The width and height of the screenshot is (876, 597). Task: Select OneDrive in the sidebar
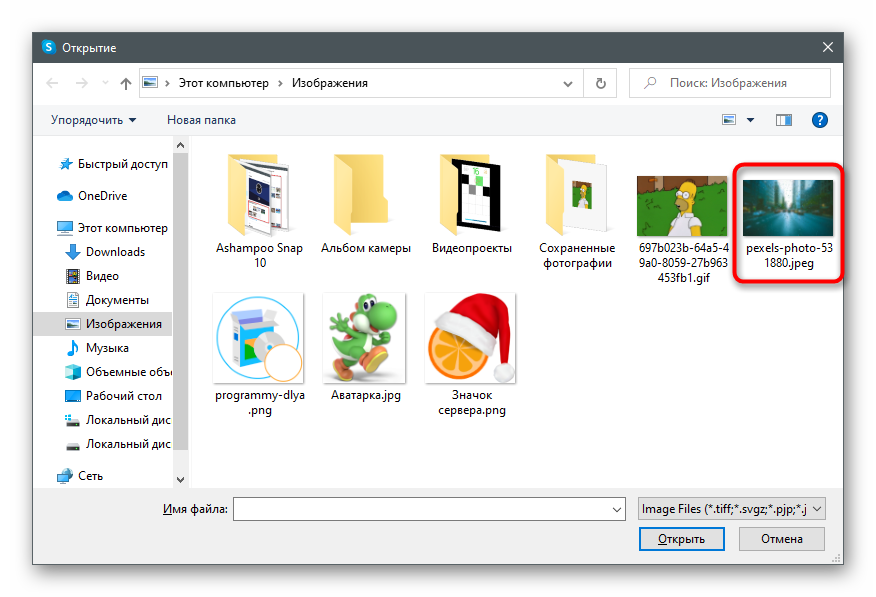(93, 196)
